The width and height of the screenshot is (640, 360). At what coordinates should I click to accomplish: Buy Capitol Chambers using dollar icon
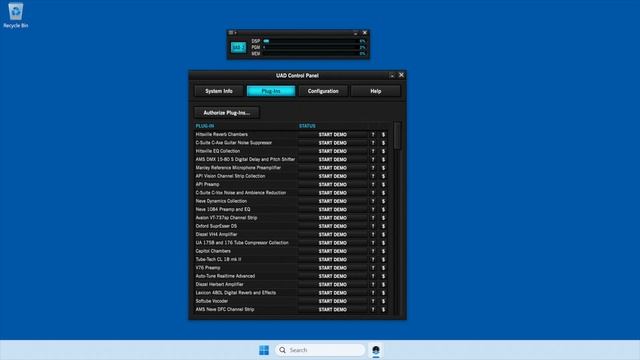click(x=383, y=251)
